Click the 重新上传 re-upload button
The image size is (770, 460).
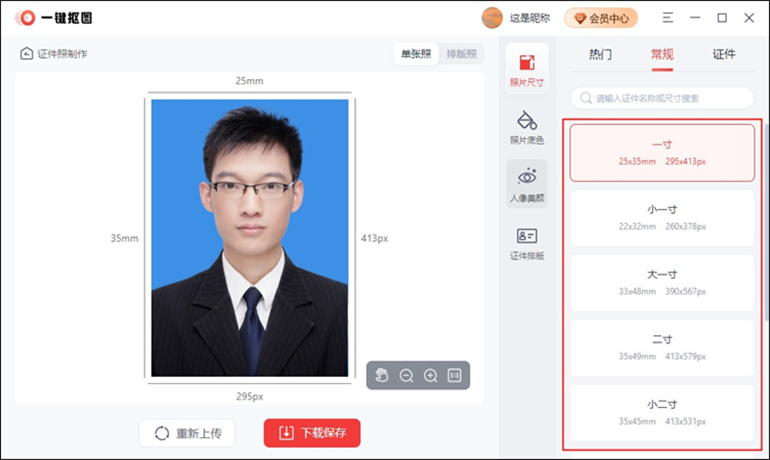(x=187, y=433)
